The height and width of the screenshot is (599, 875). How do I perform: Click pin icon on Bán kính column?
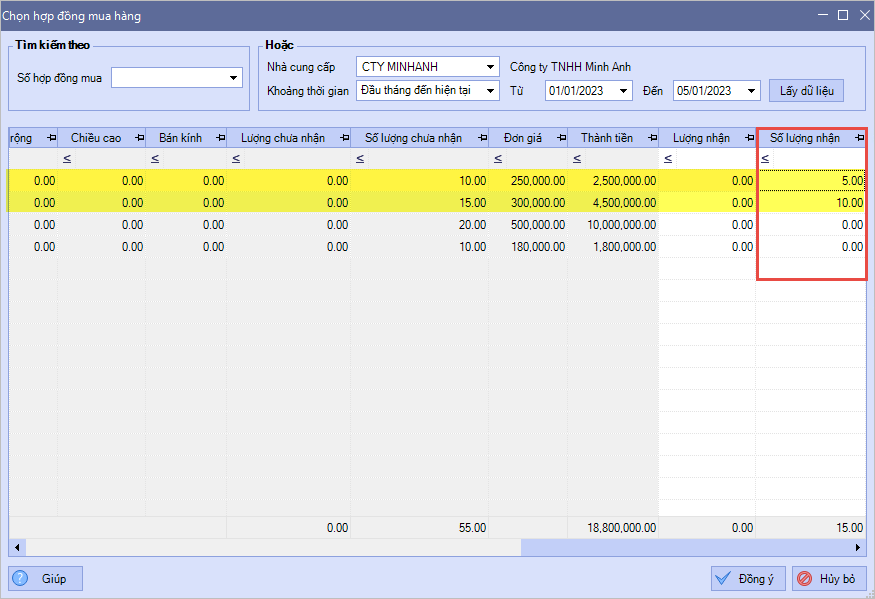coord(217,138)
